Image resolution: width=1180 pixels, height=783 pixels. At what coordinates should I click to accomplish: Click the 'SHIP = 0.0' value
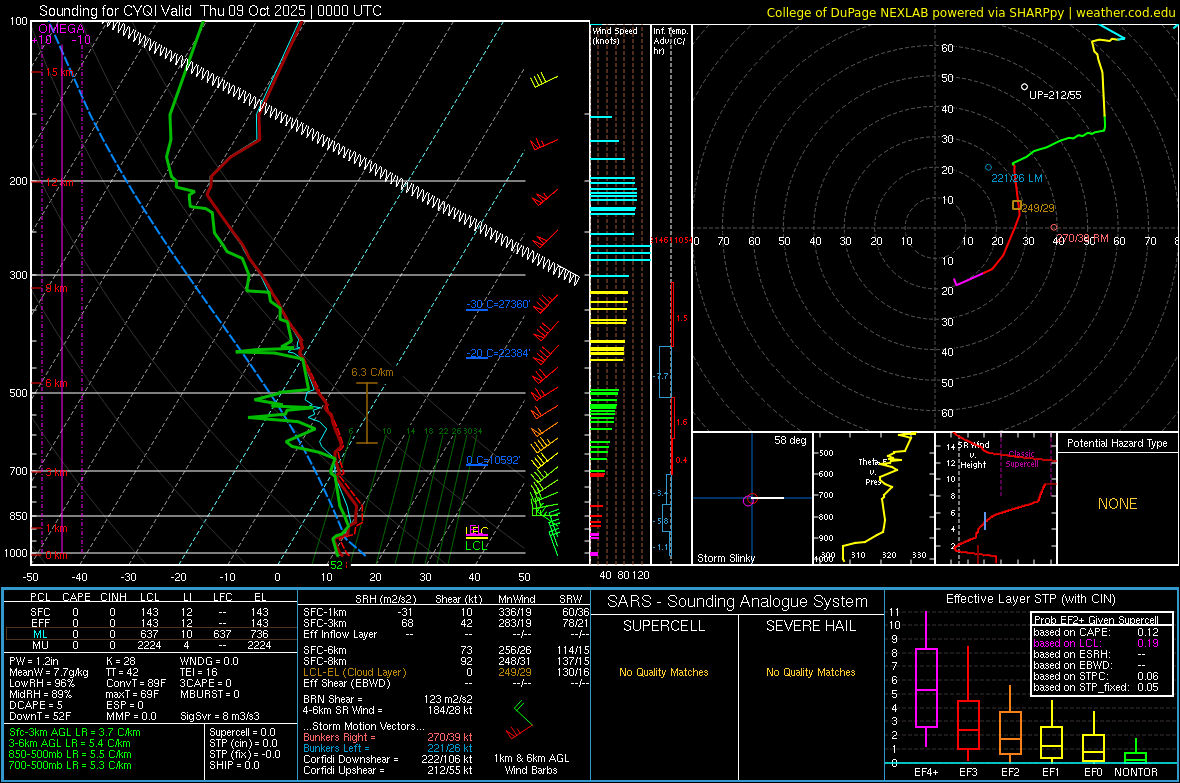click(234, 765)
